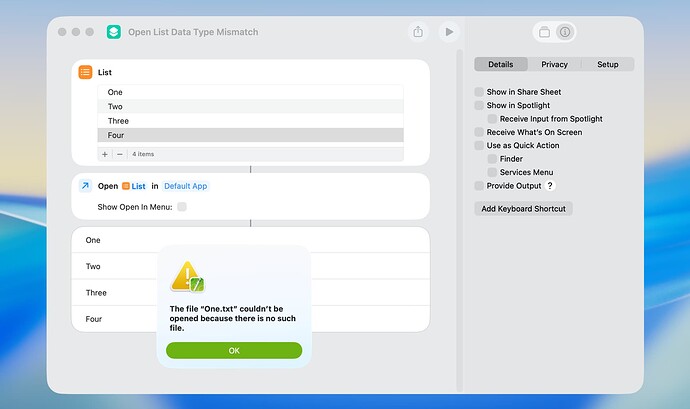The image size is (690, 409).
Task: Click the orange List action icon
Action: [x=85, y=72]
